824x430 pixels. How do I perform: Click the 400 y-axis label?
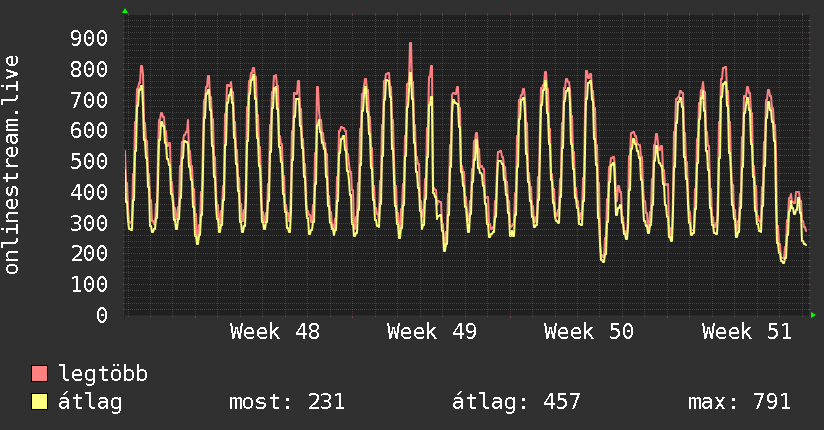click(89, 192)
